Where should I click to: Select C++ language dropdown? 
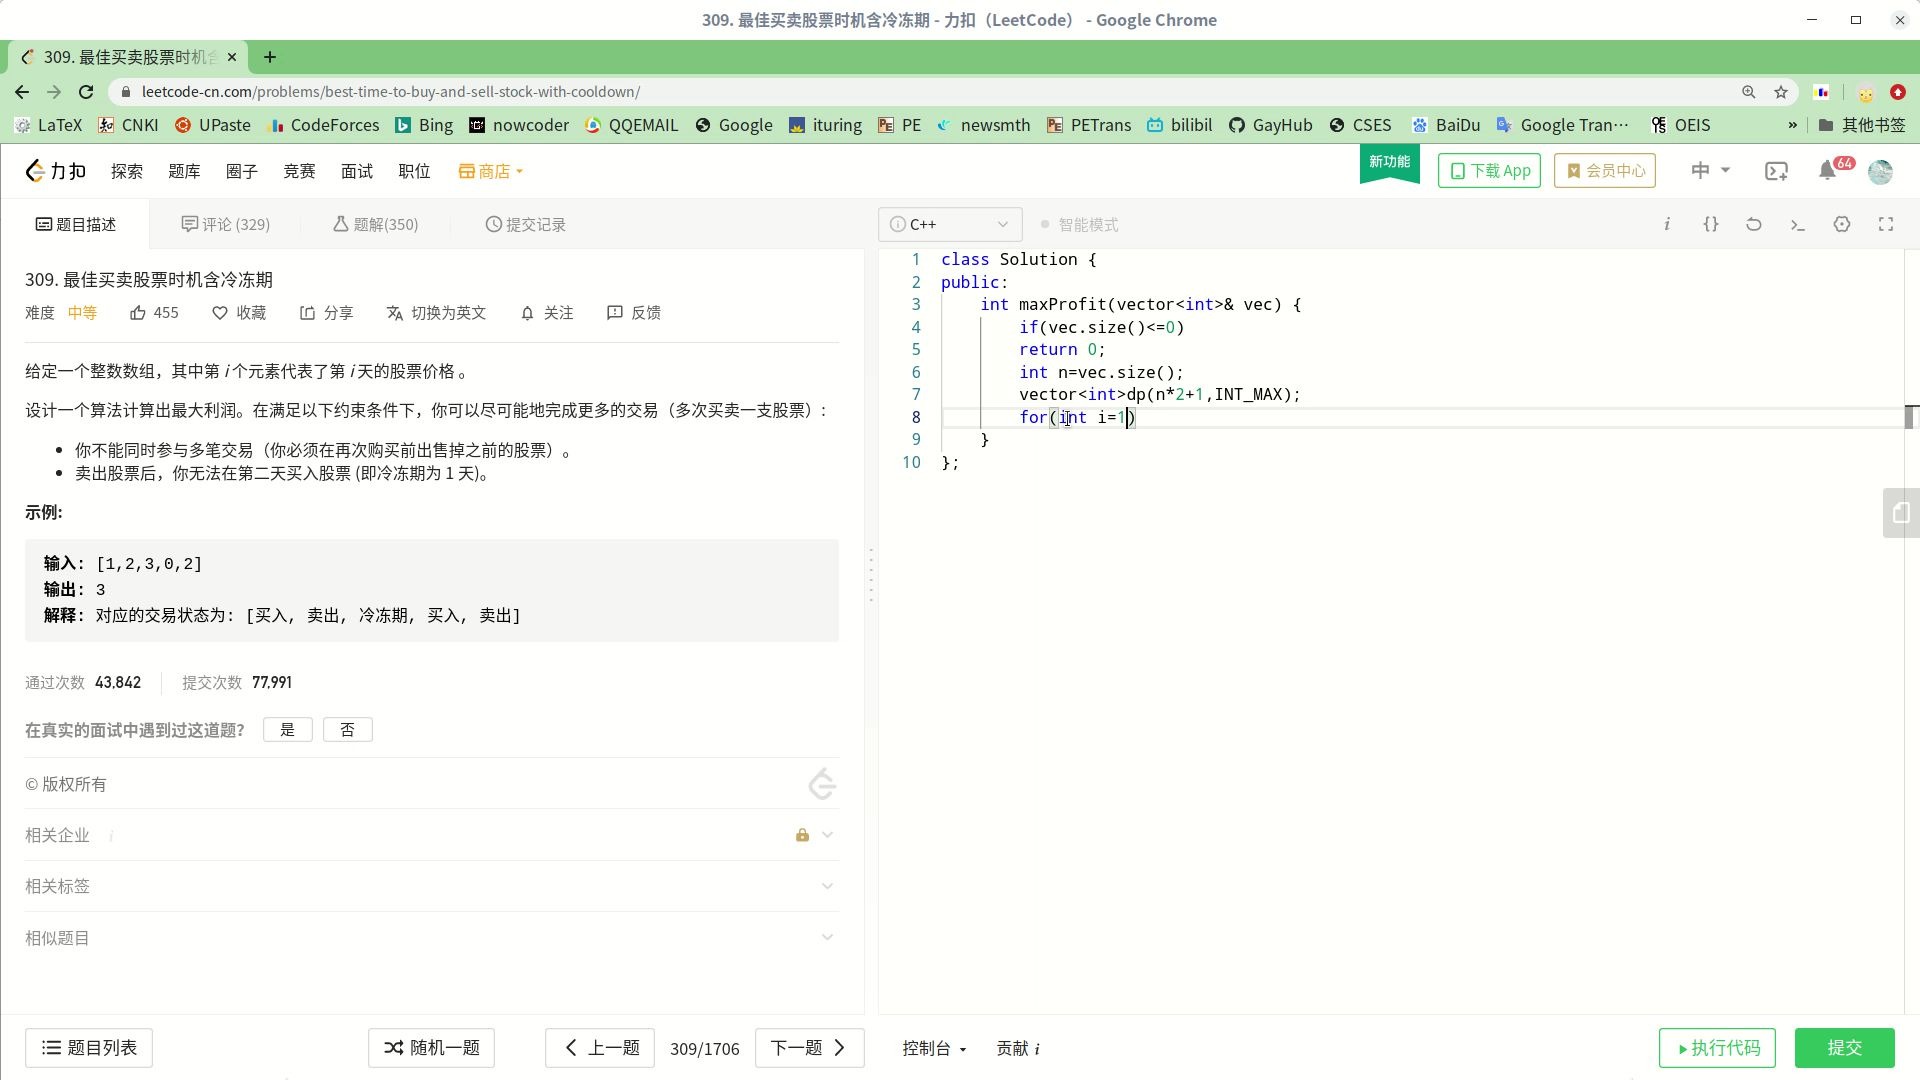(x=949, y=224)
